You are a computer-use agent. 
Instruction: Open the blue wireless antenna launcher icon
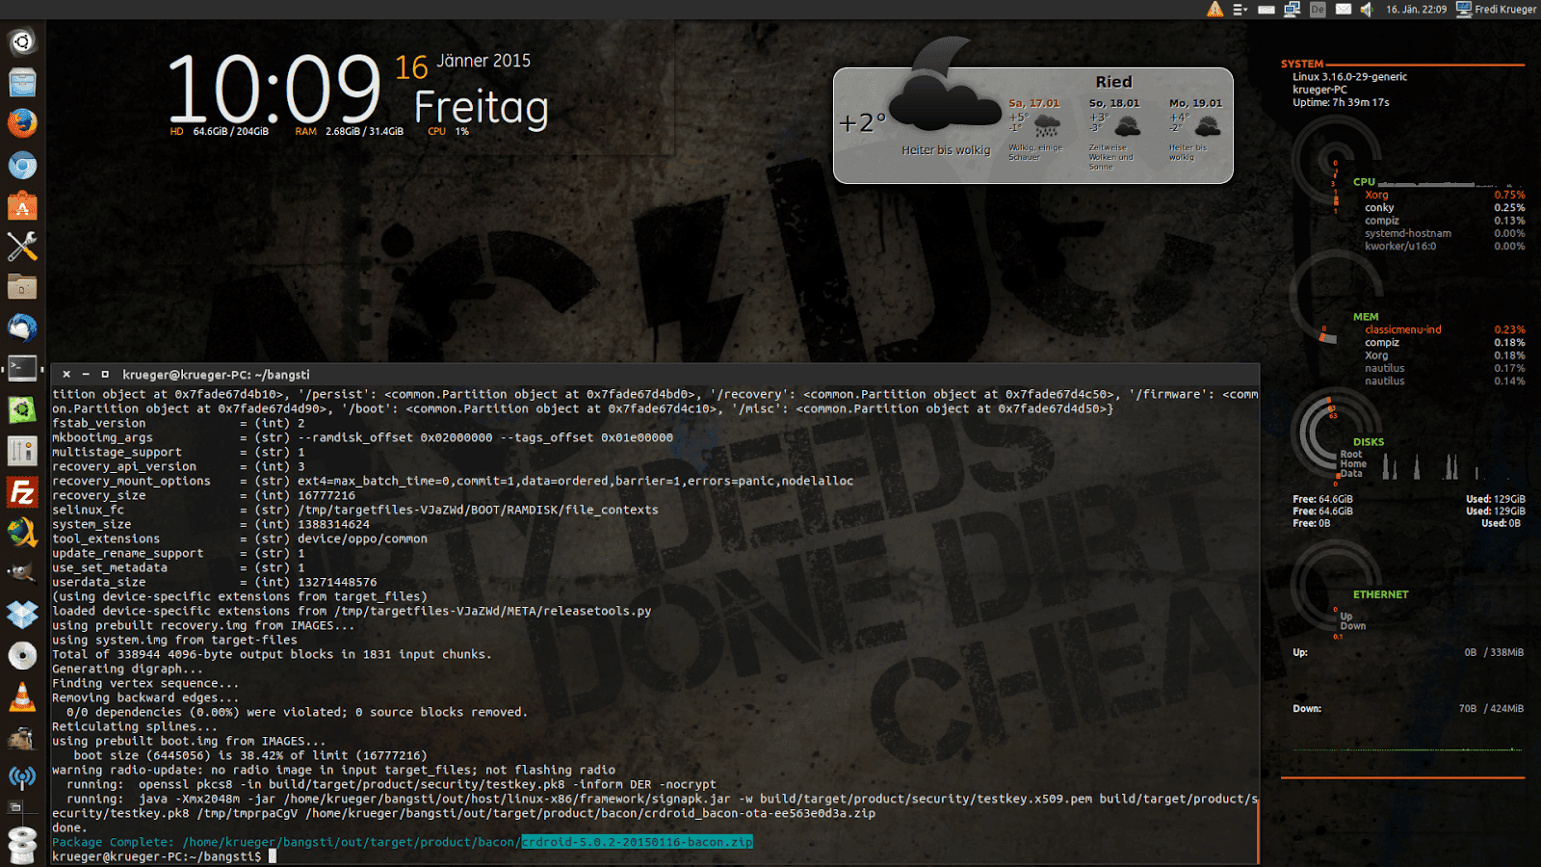click(22, 777)
